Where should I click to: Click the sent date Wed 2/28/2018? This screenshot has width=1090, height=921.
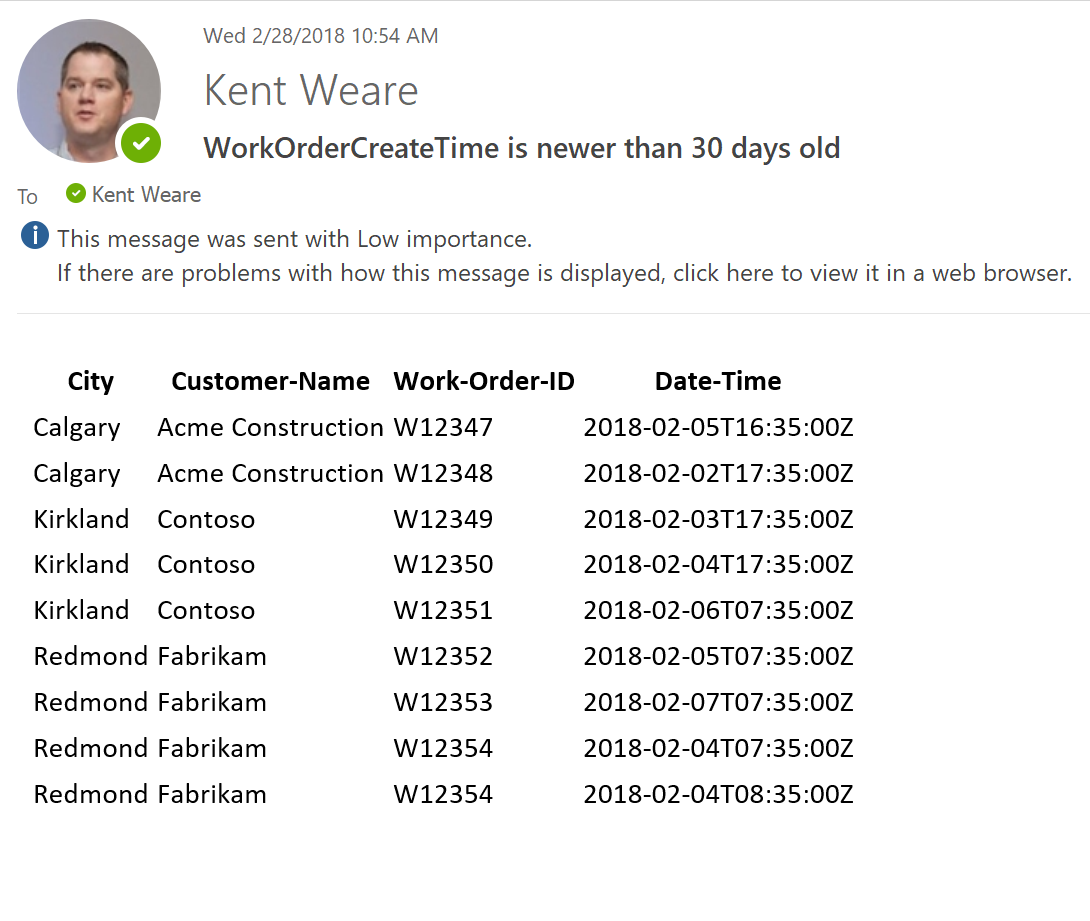coord(320,36)
